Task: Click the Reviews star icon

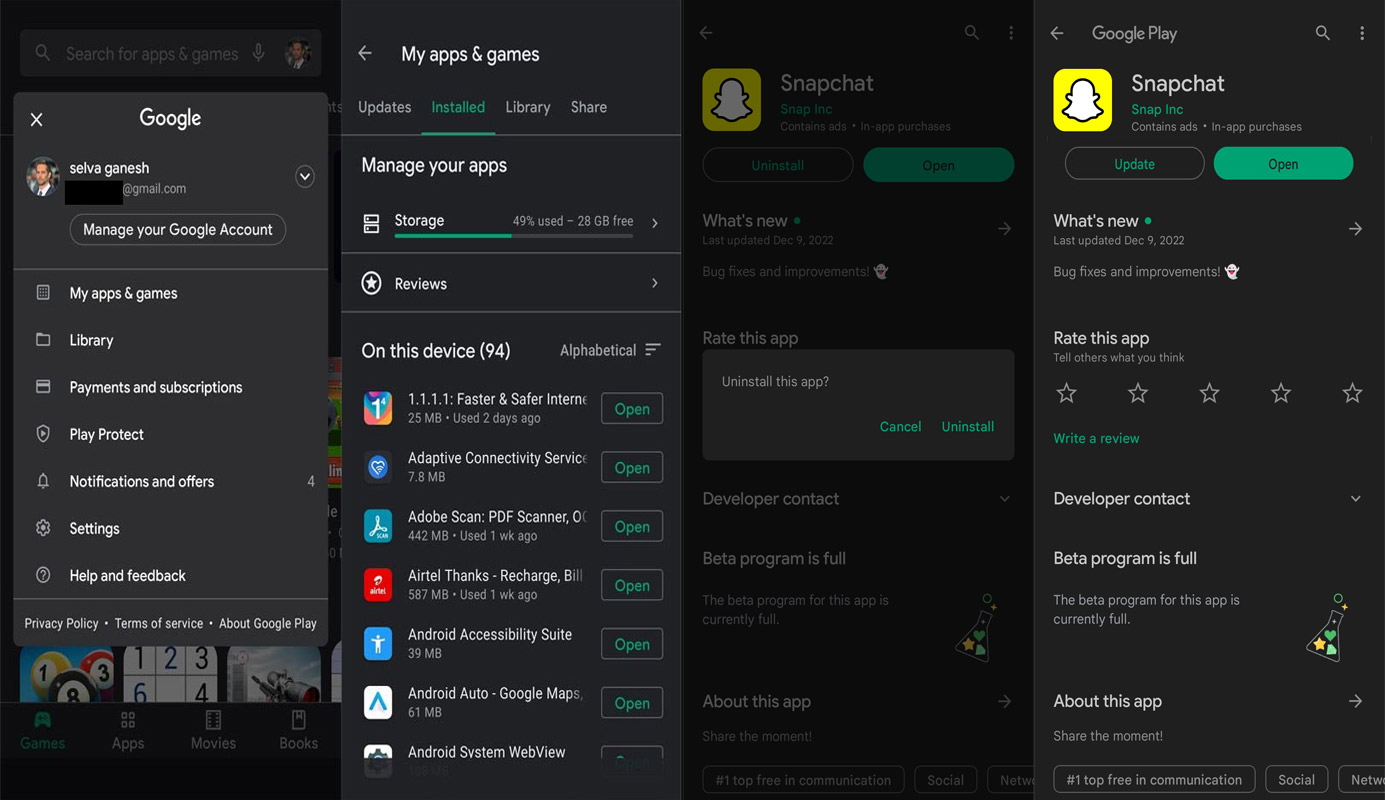Action: 371,284
